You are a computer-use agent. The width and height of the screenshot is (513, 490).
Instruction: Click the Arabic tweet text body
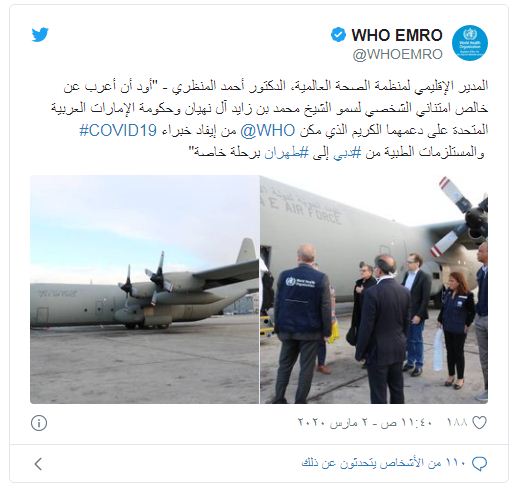point(269,119)
